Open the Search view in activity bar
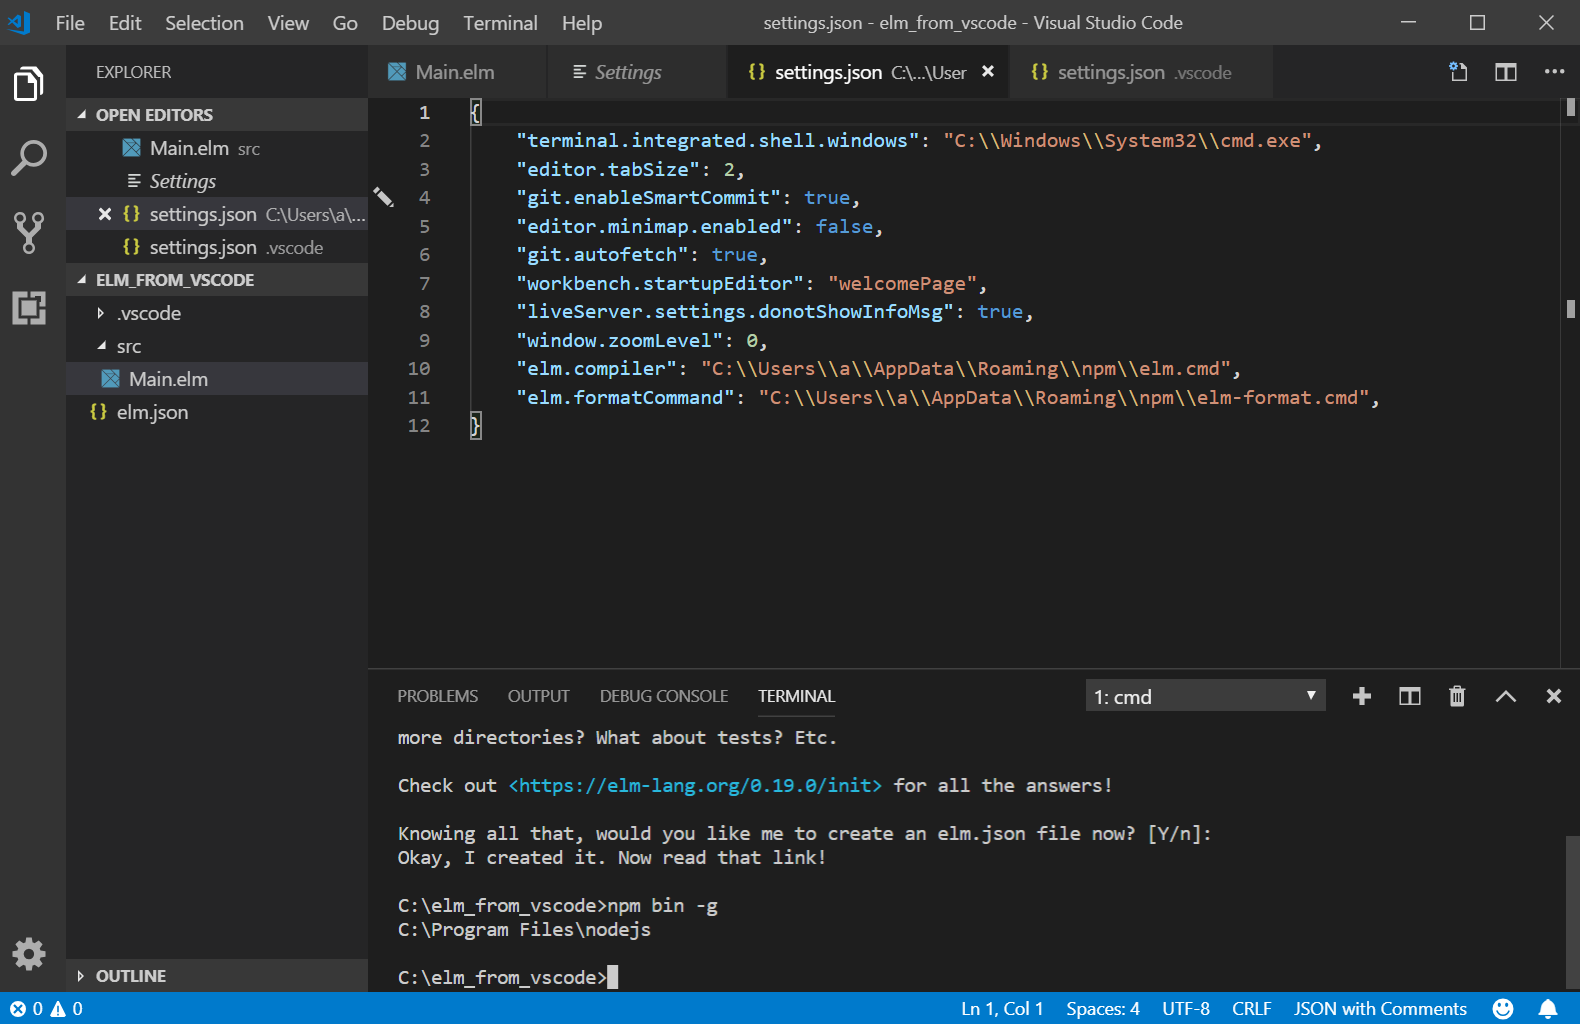 click(x=29, y=157)
